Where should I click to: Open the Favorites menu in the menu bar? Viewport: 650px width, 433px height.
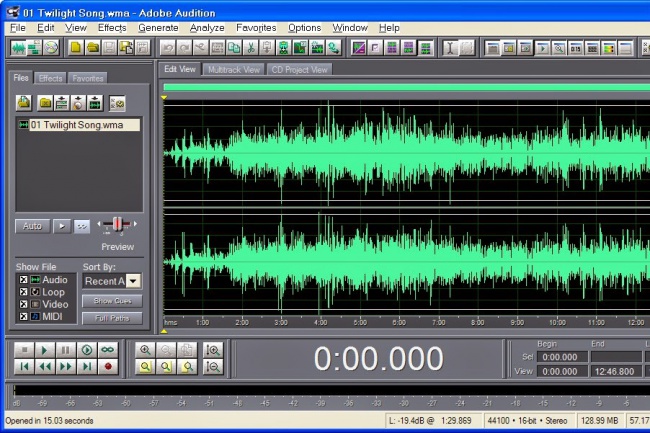(x=256, y=28)
